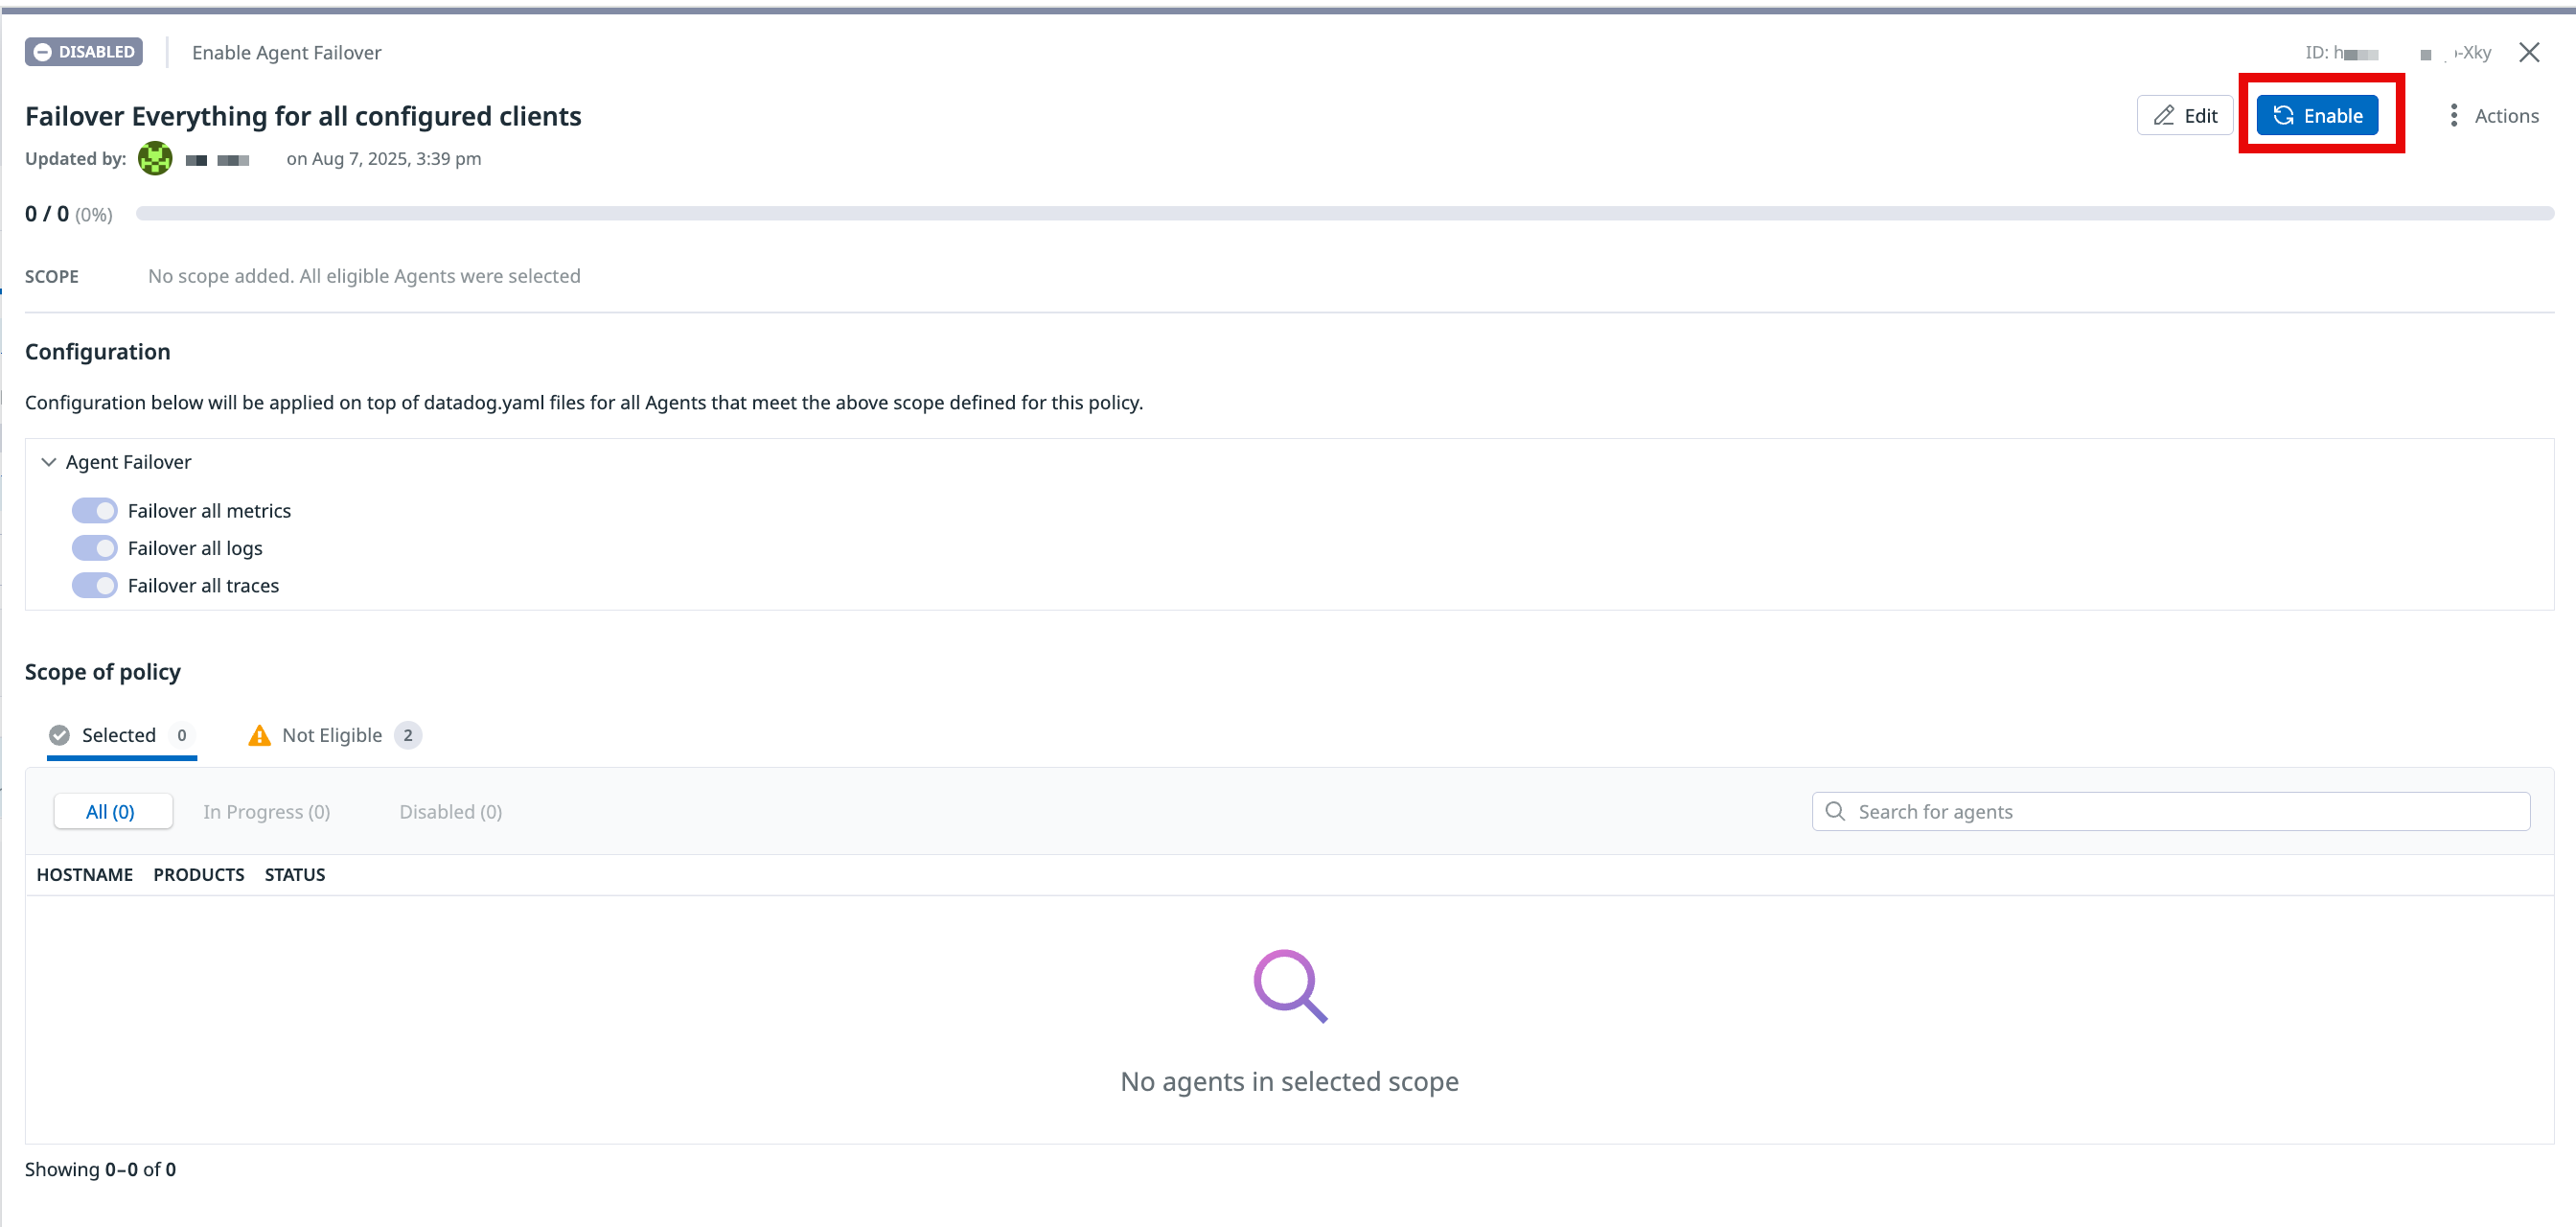Collapse the Agent Failover section

click(x=48, y=462)
